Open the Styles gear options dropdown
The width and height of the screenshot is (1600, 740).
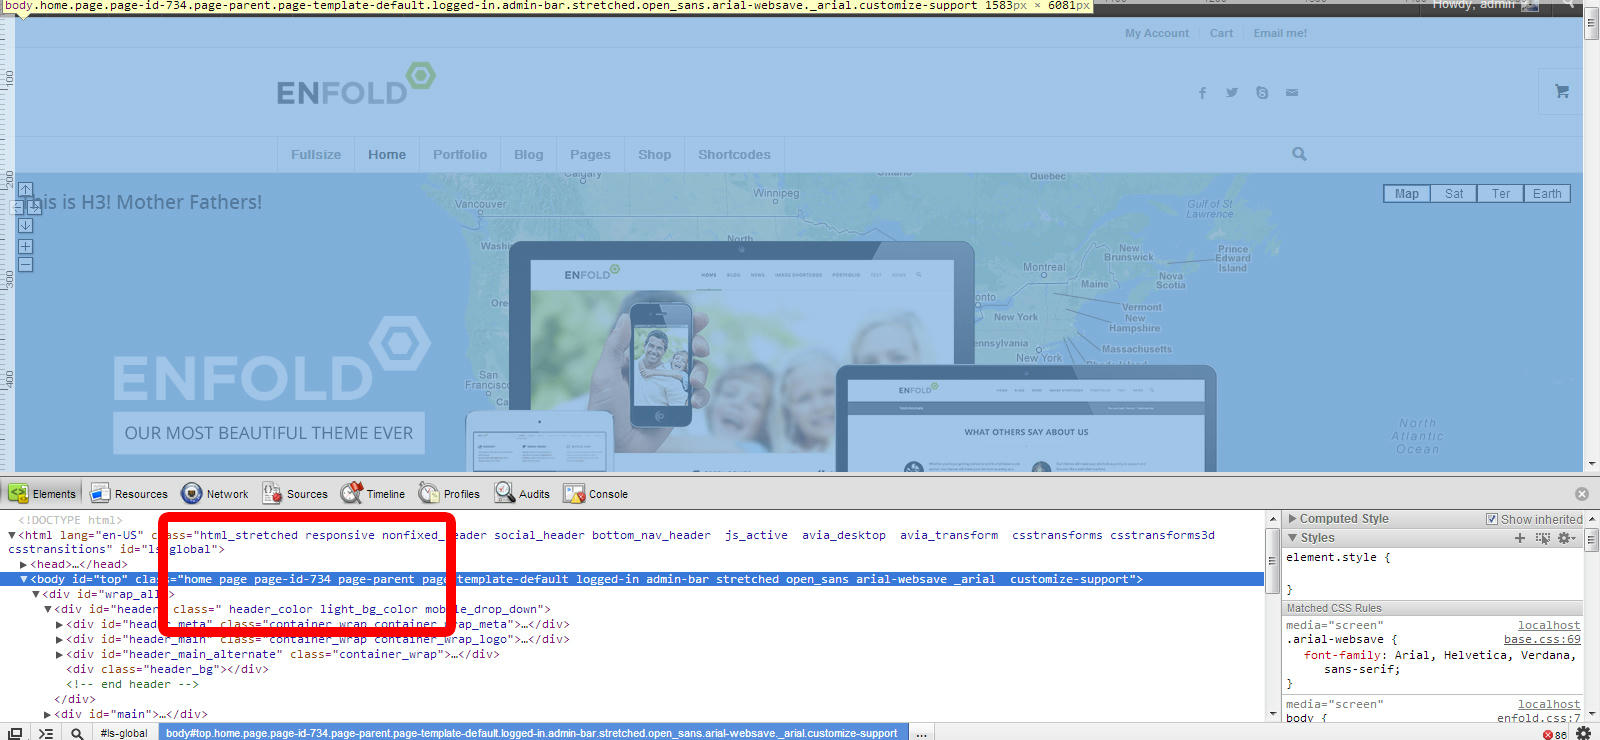point(1567,538)
